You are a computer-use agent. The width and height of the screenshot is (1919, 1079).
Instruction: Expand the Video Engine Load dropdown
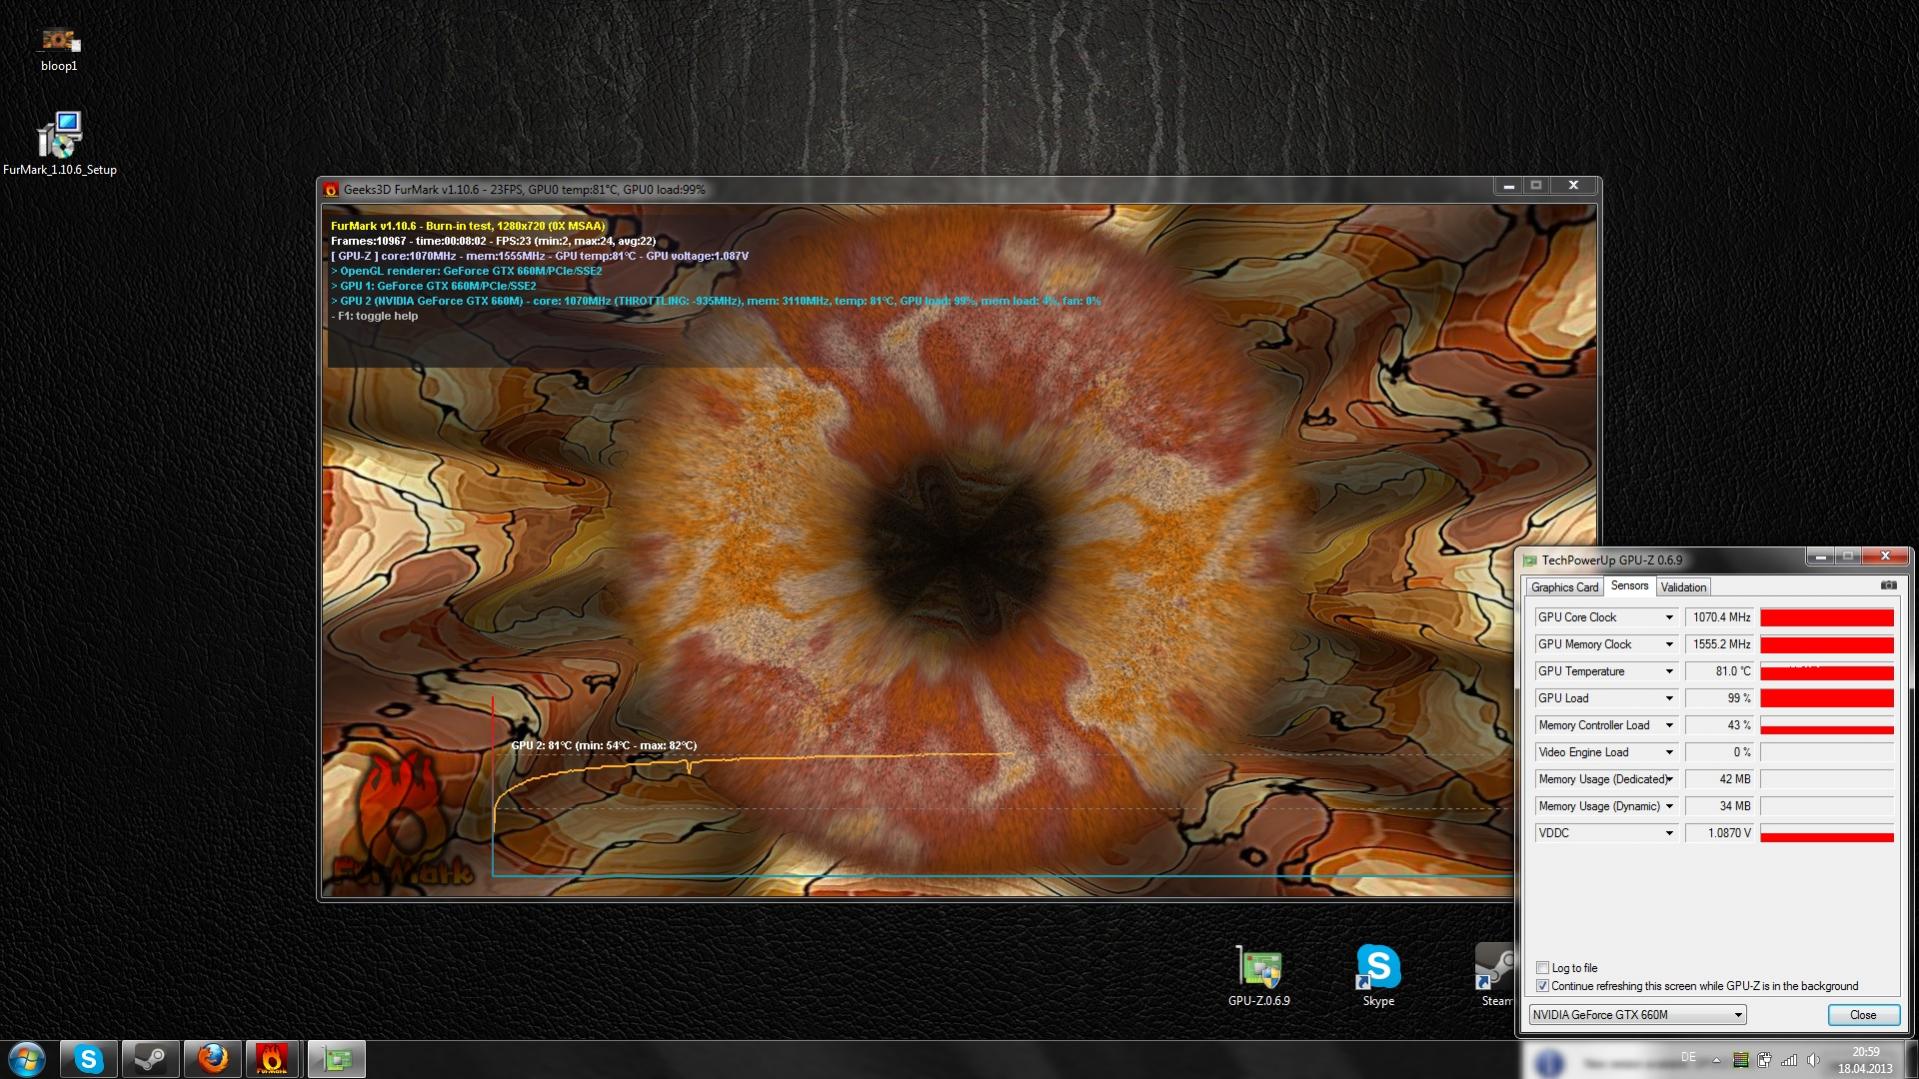1669,753
